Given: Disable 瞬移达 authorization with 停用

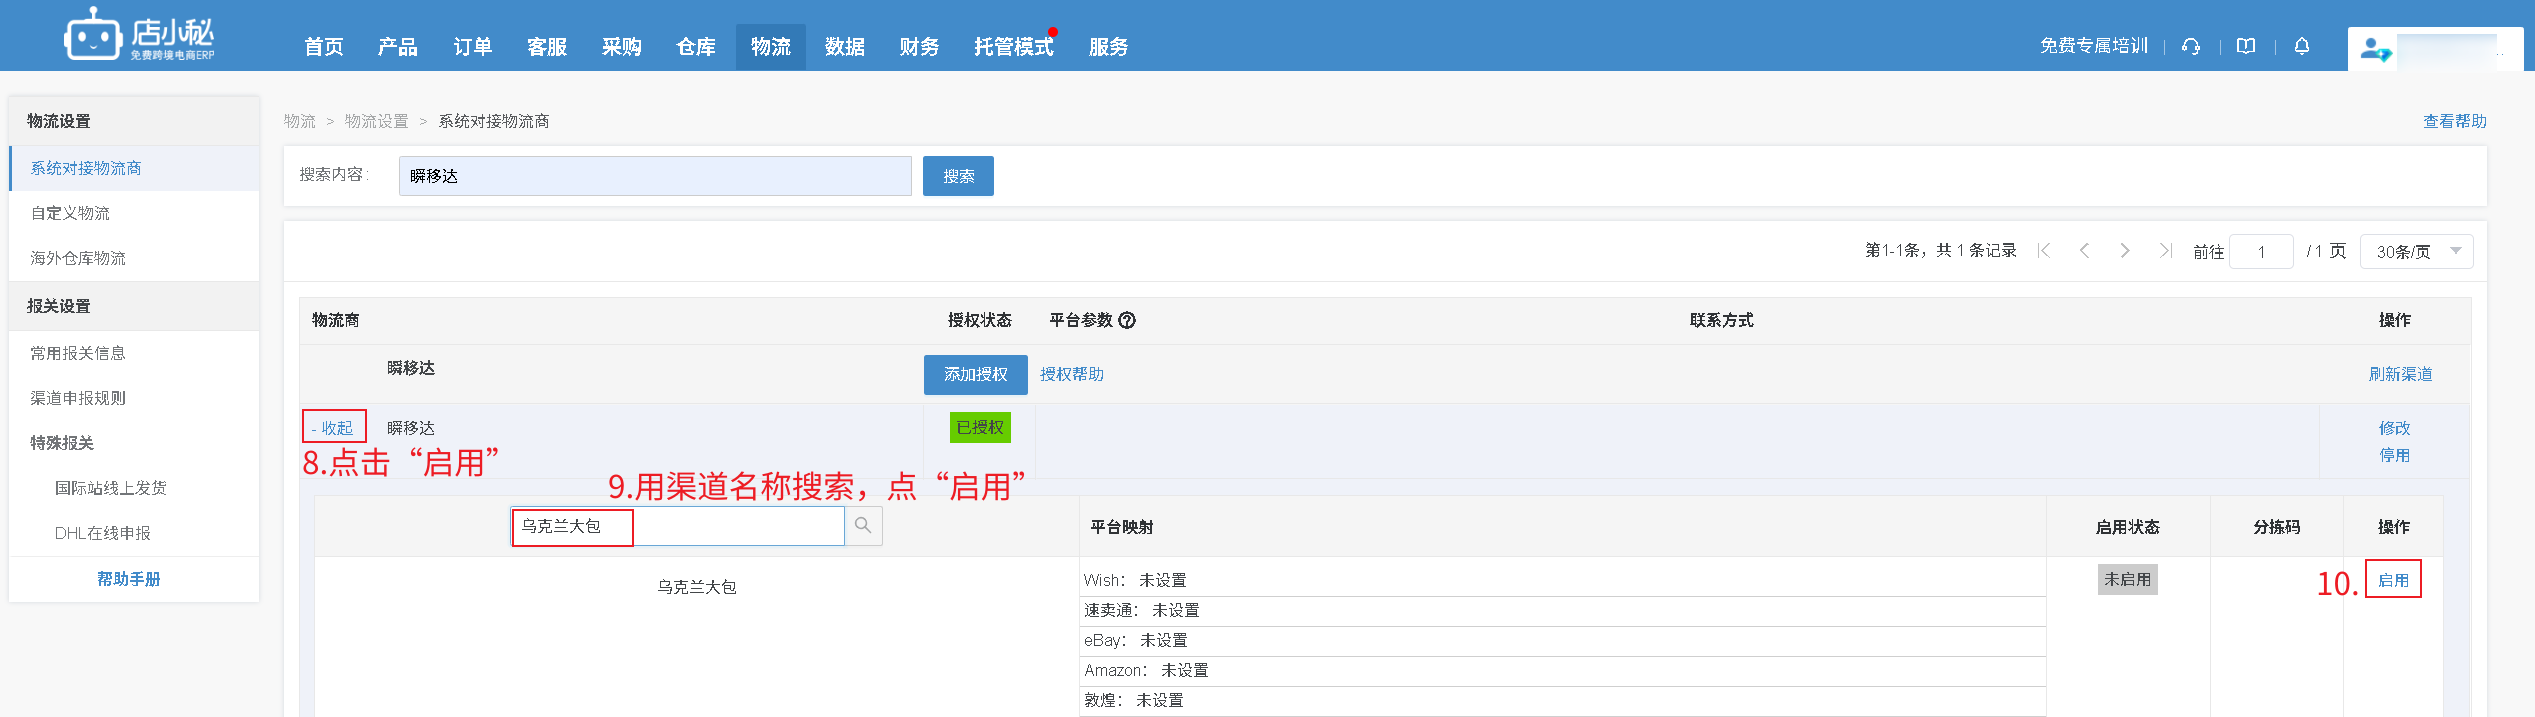Looking at the screenshot, I should pyautogui.click(x=2394, y=455).
